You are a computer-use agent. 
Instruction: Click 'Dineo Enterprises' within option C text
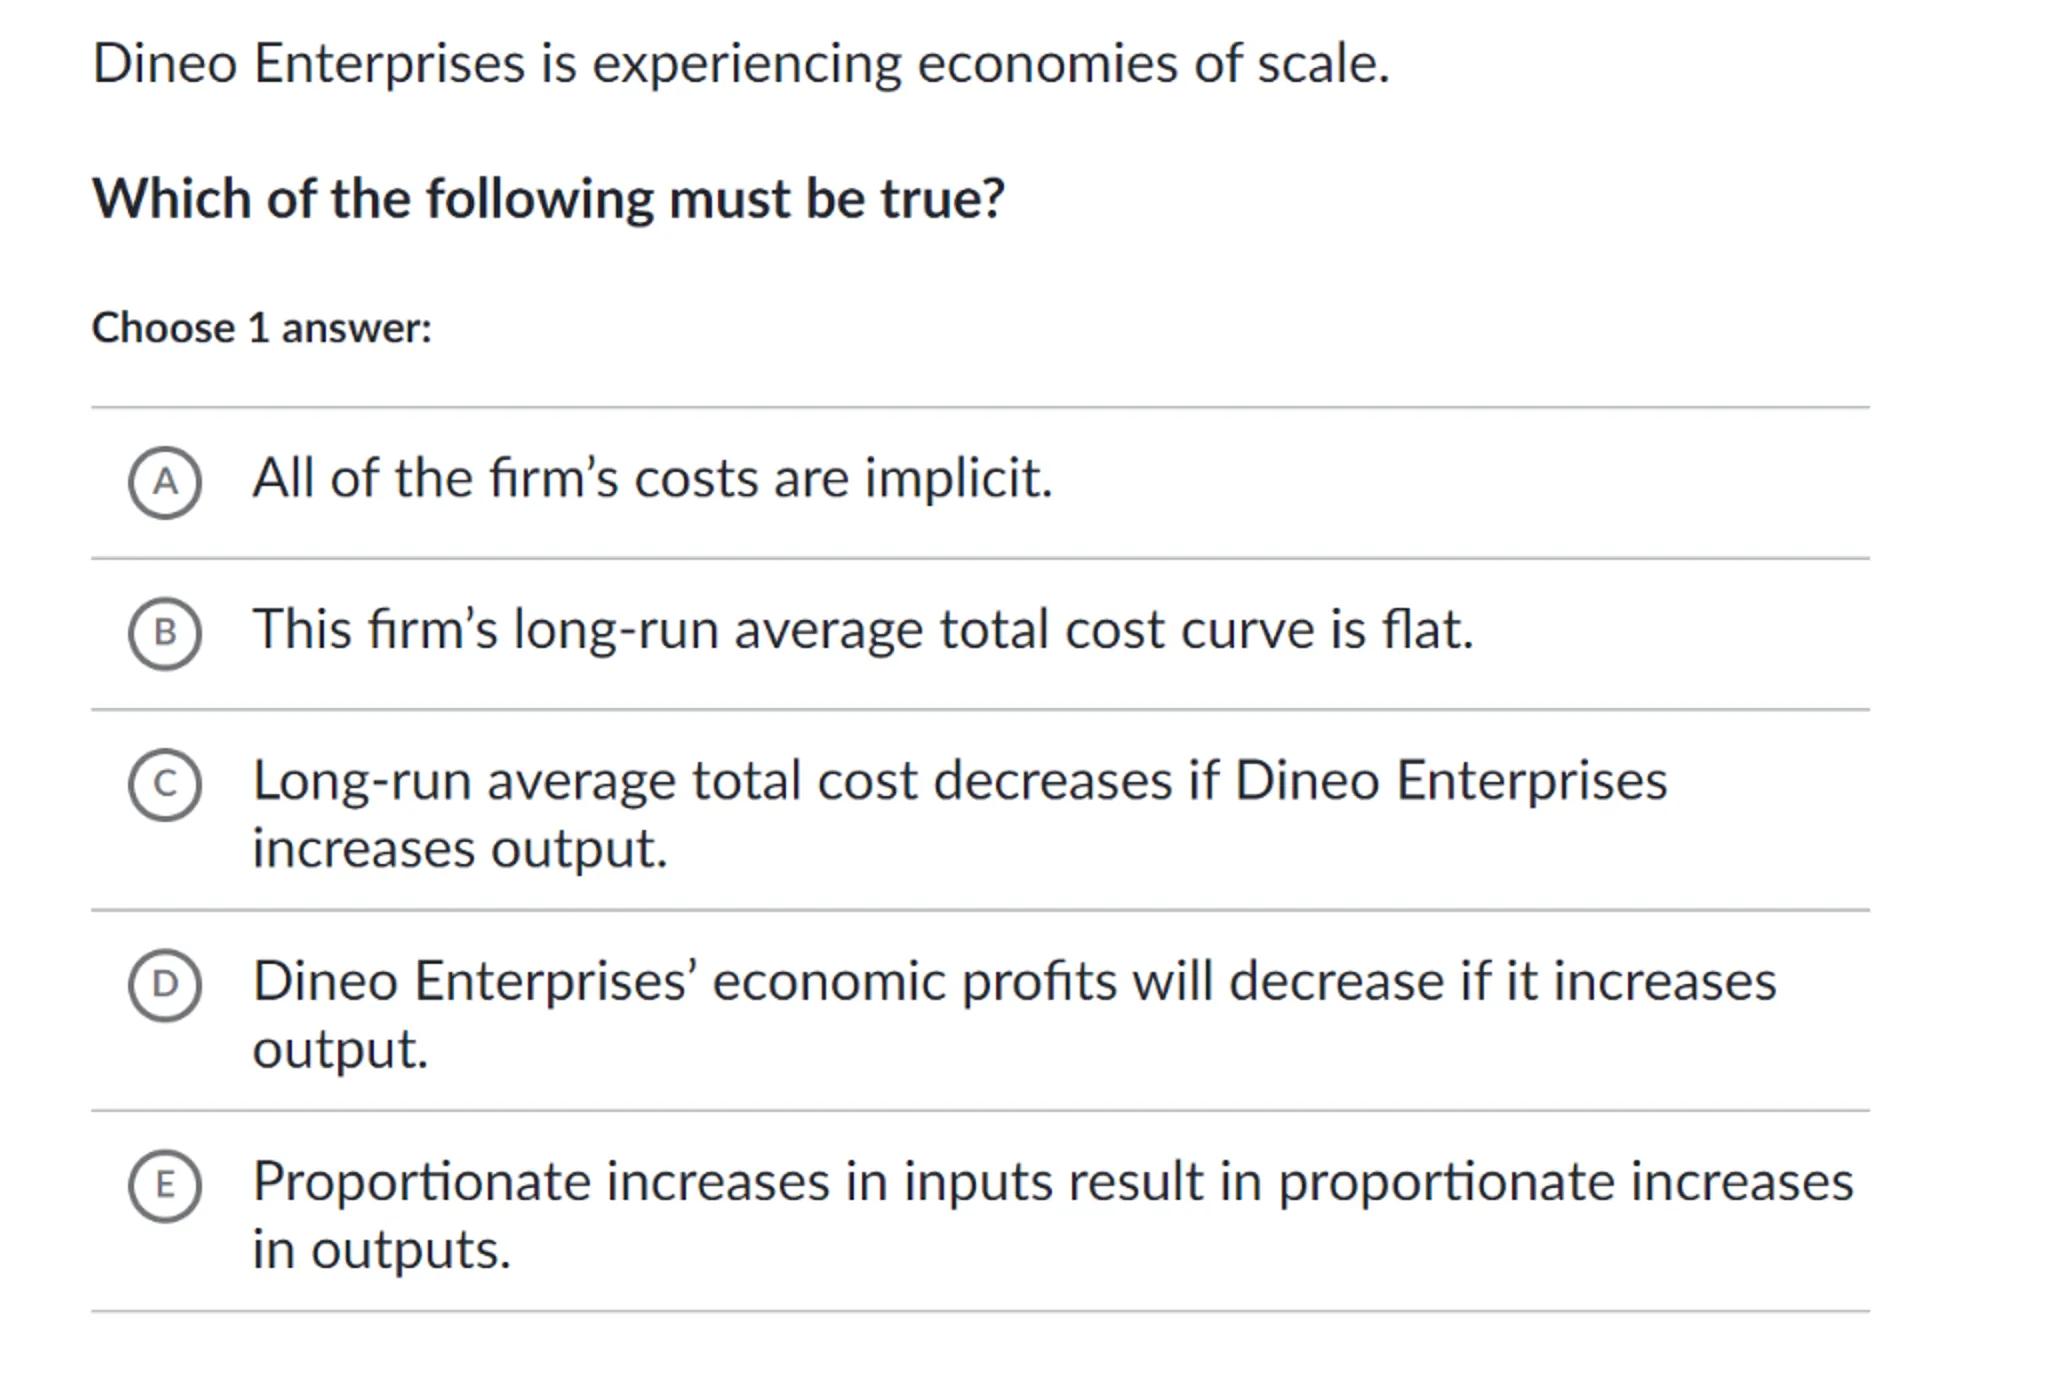1451,781
